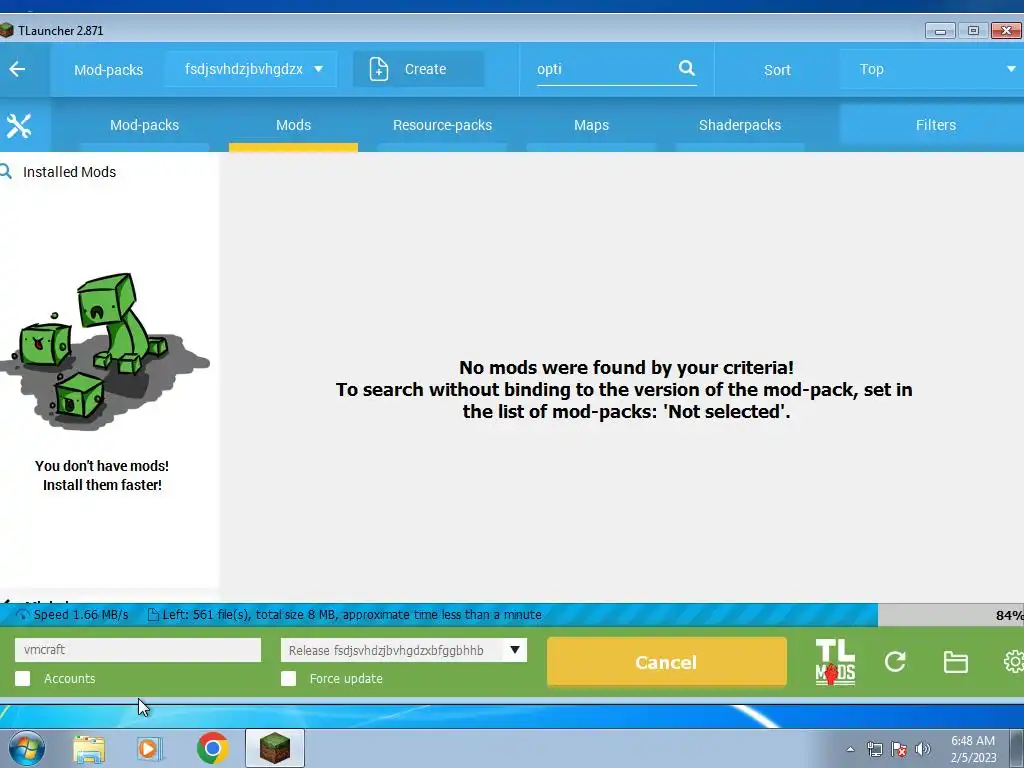Click the volume speaker tray icon
Viewport: 1024px width, 768px height.
click(x=922, y=749)
